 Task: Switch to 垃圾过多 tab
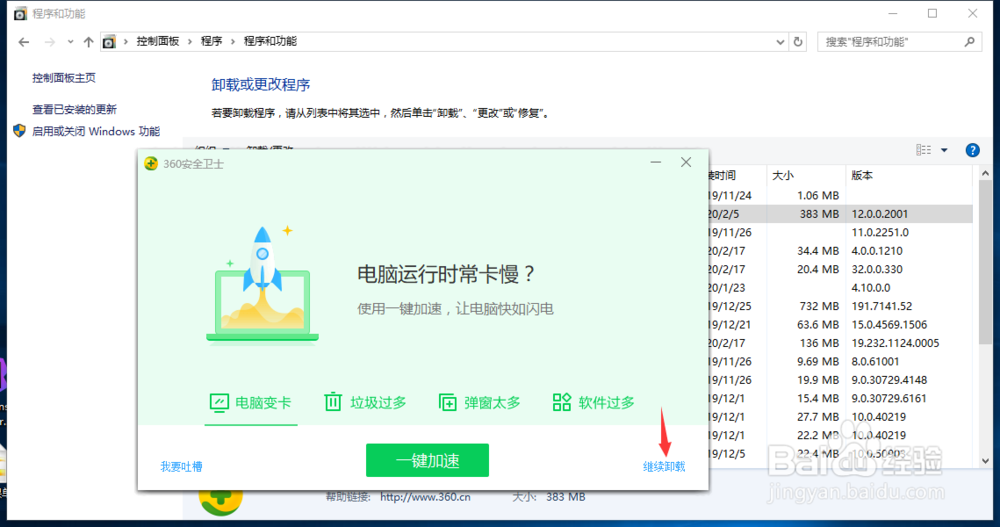[x=365, y=403]
